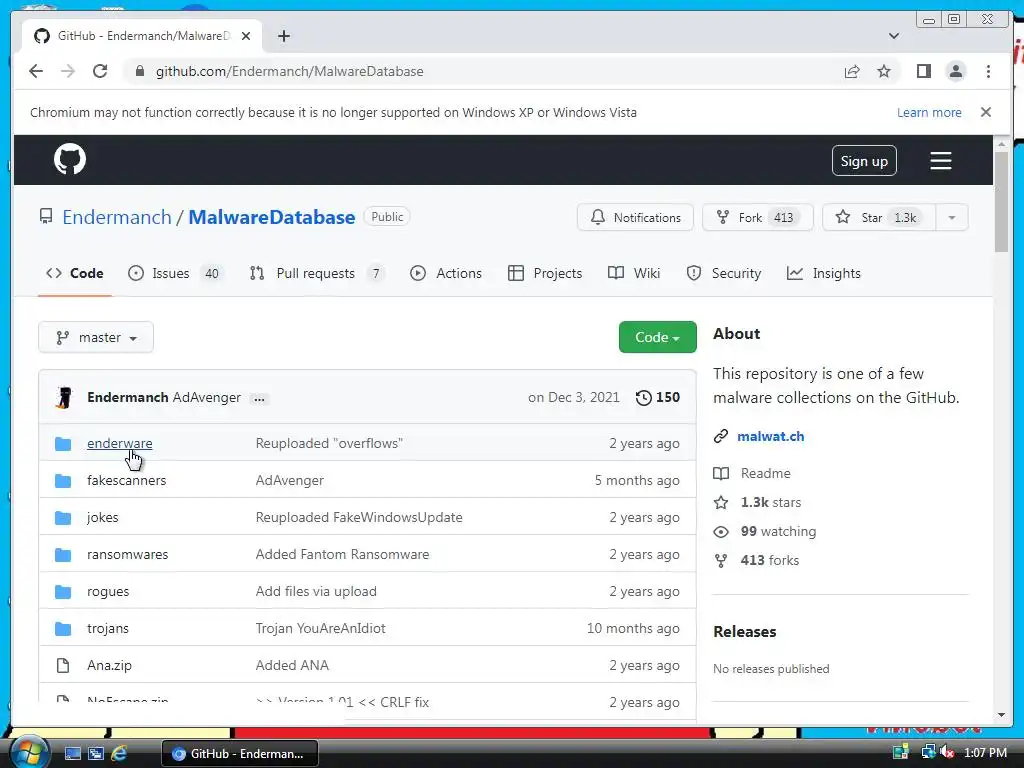
Task: Open the Endermanch owner link
Action: tap(117, 217)
